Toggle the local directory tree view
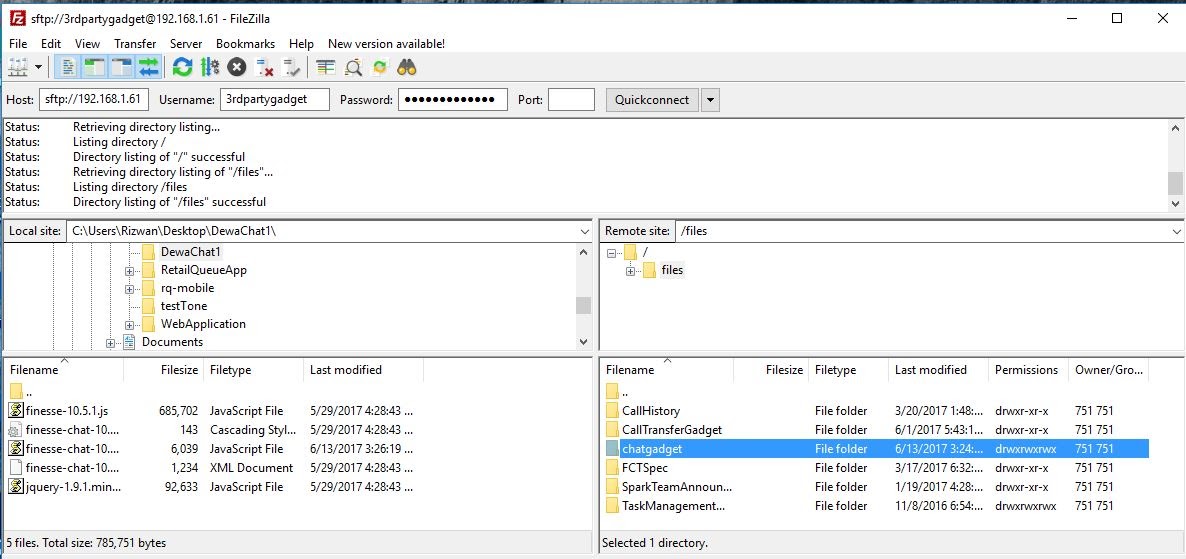This screenshot has width=1186, height=559. 95,67
